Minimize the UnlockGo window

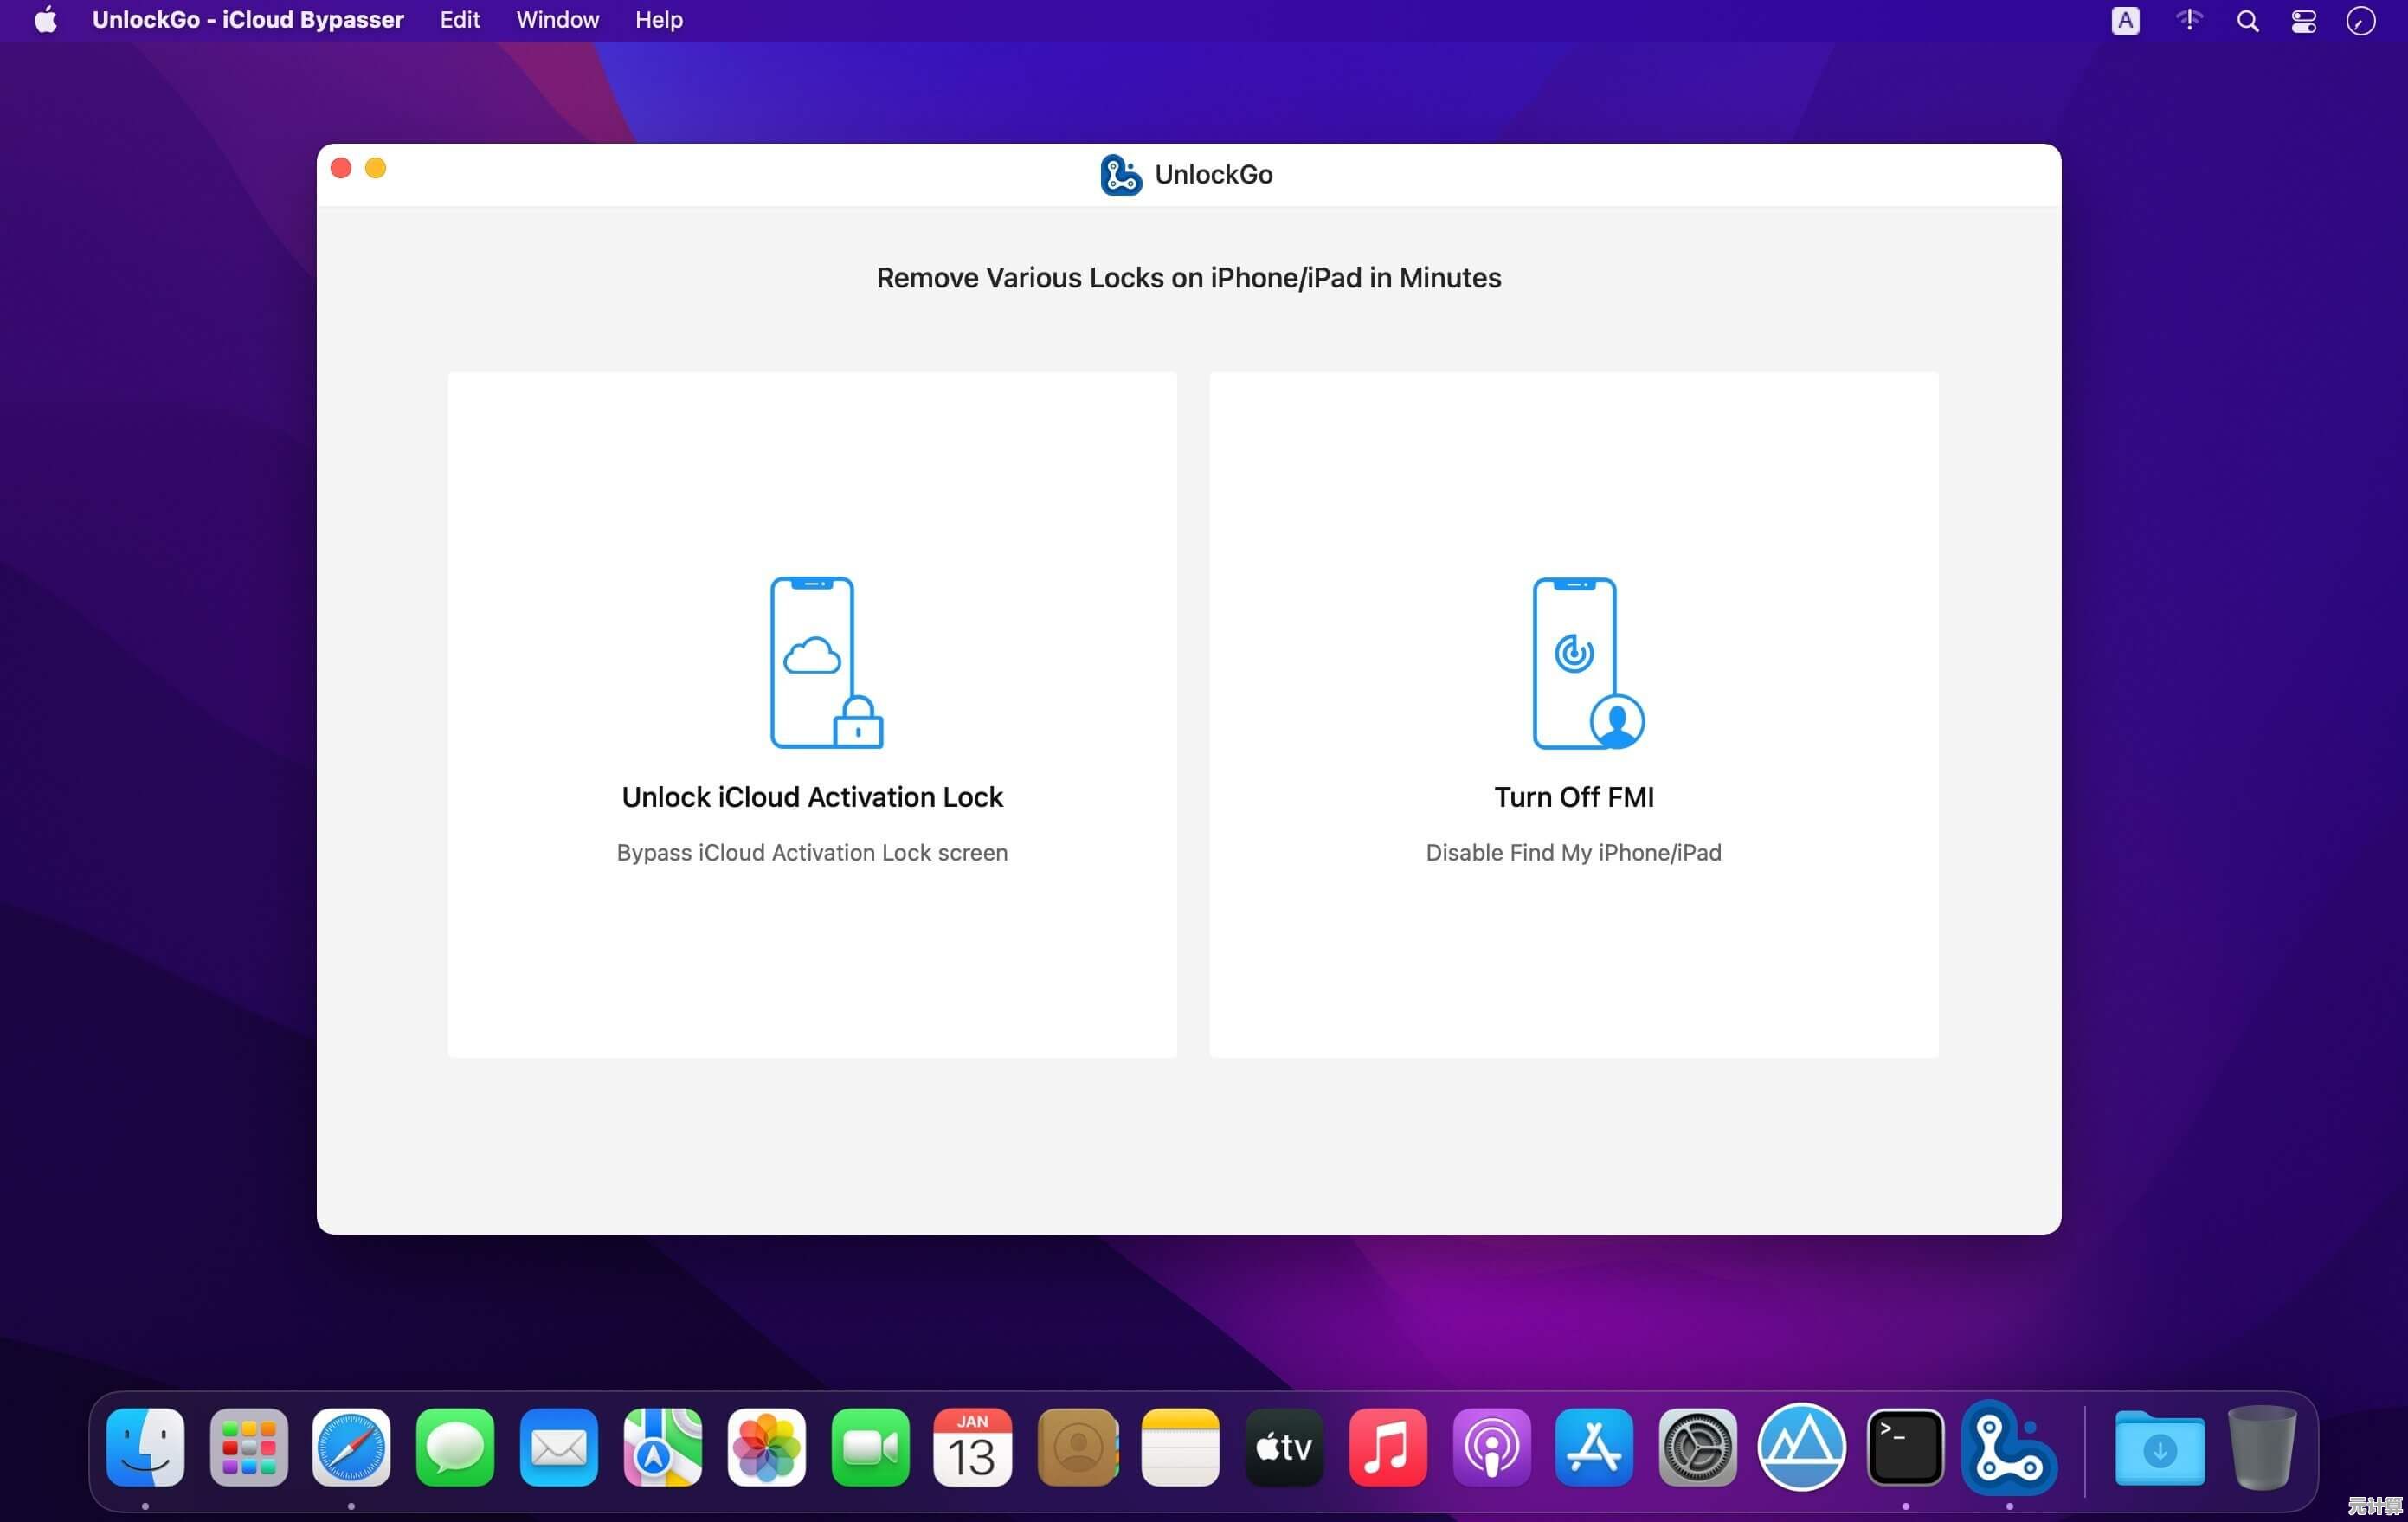[x=376, y=168]
